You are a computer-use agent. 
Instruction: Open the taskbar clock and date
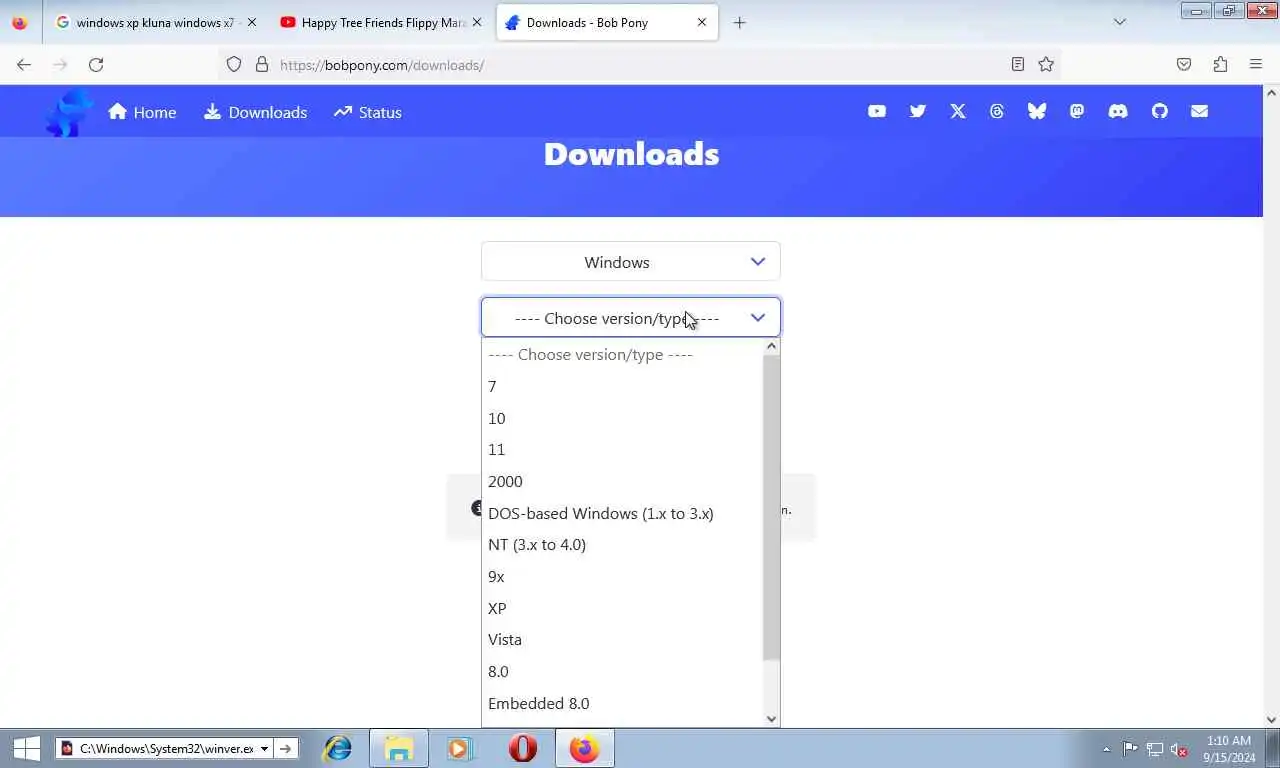click(x=1229, y=749)
